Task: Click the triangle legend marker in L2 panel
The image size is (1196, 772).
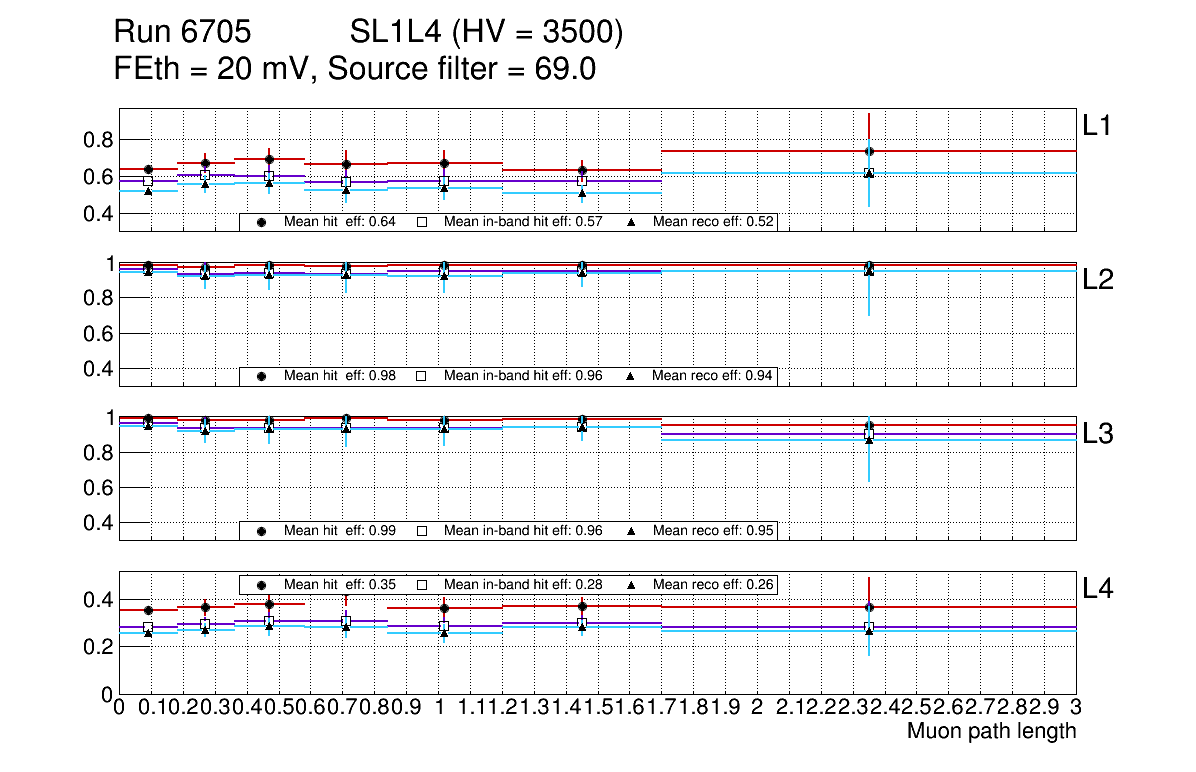Action: pyautogui.click(x=631, y=376)
